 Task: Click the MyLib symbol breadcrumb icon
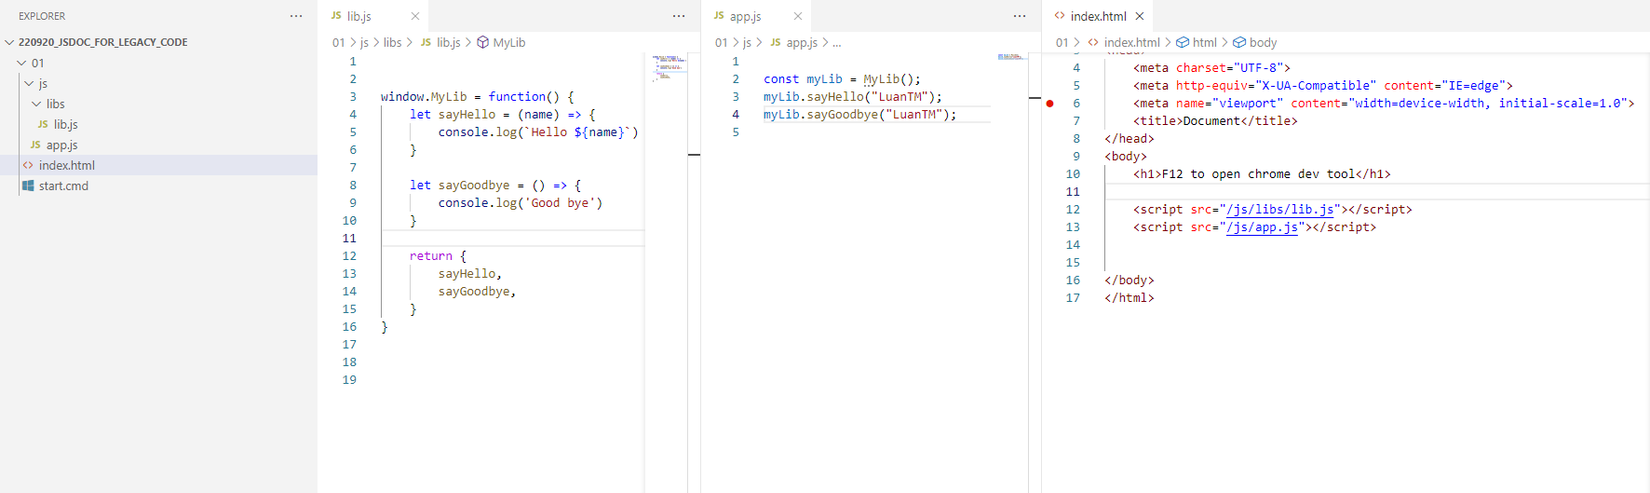point(483,43)
